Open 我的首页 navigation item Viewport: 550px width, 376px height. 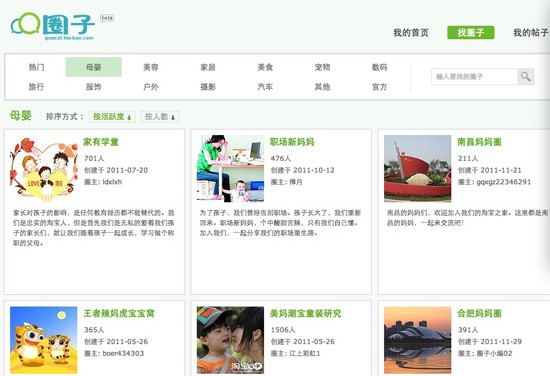411,33
